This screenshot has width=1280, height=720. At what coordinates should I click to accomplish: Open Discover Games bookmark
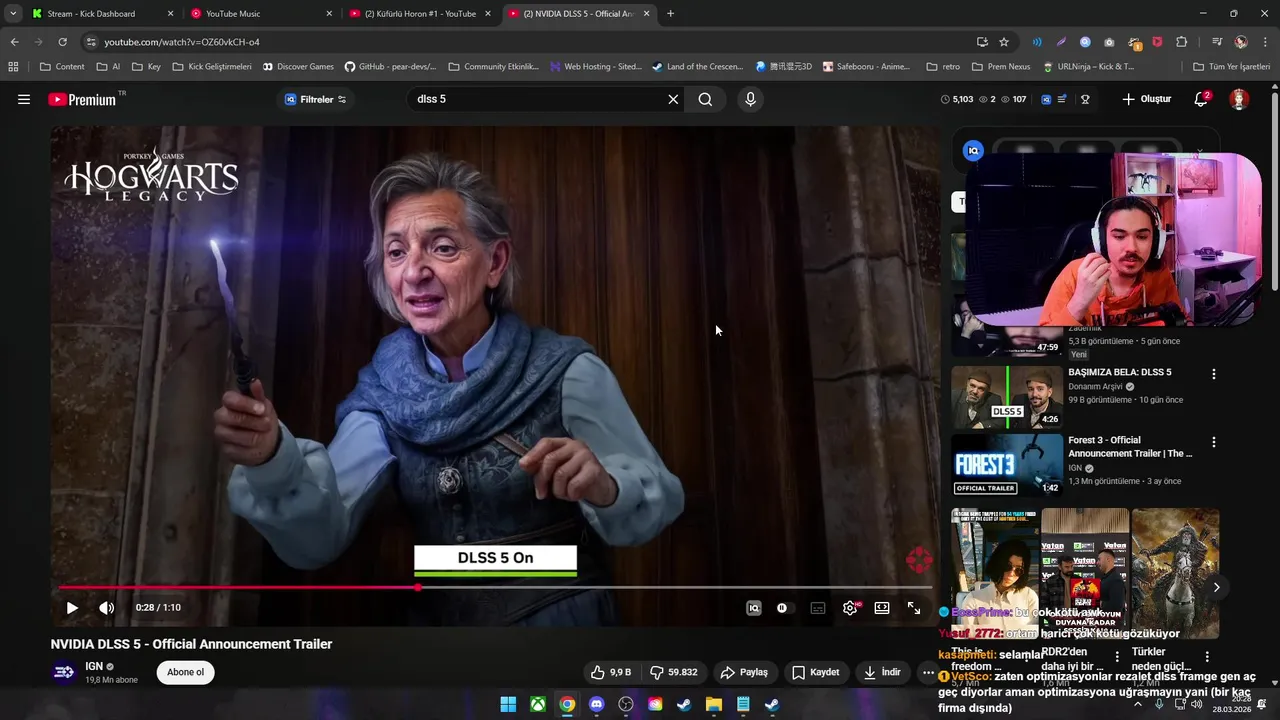(x=298, y=67)
